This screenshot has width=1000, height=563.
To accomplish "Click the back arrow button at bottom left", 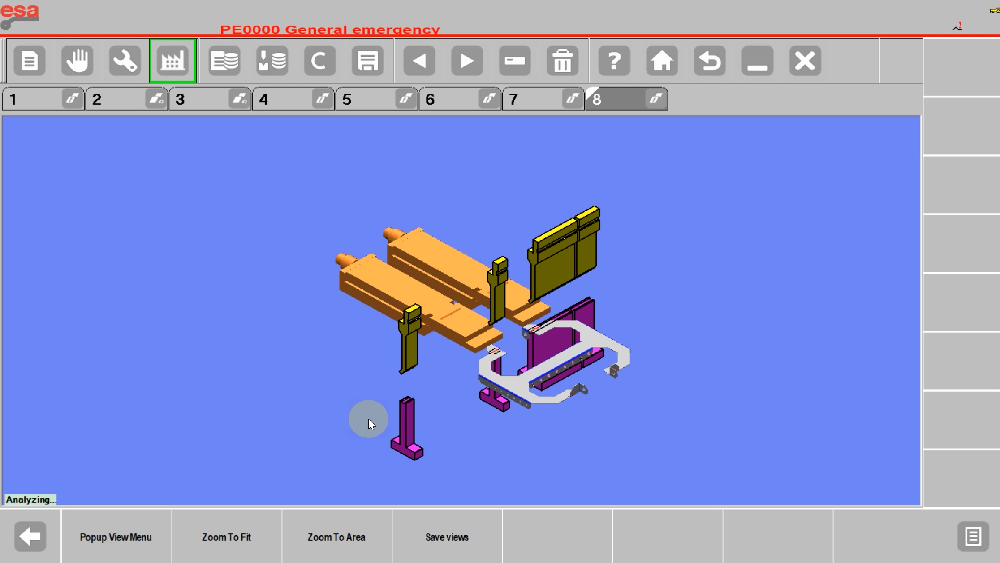I will 30,537.
